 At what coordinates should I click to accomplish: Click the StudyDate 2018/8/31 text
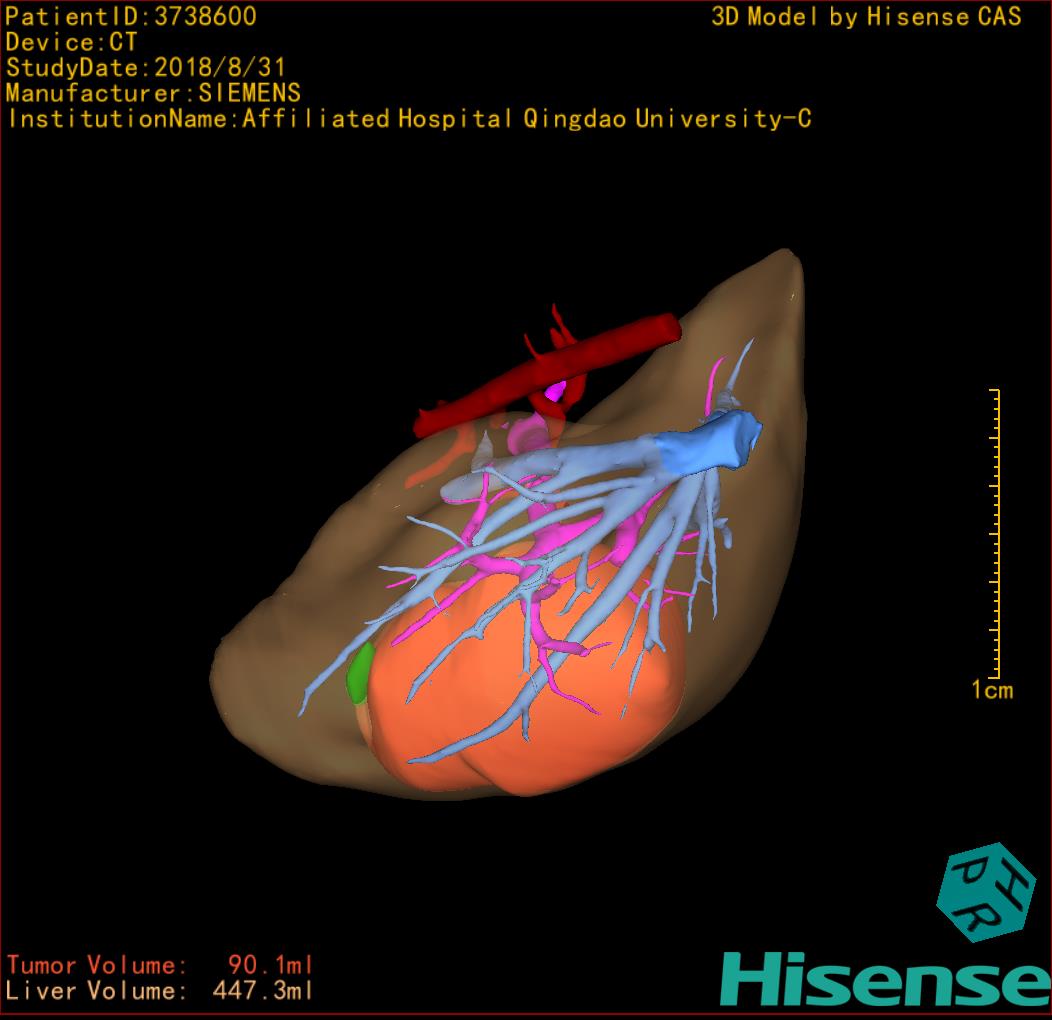click(x=146, y=68)
